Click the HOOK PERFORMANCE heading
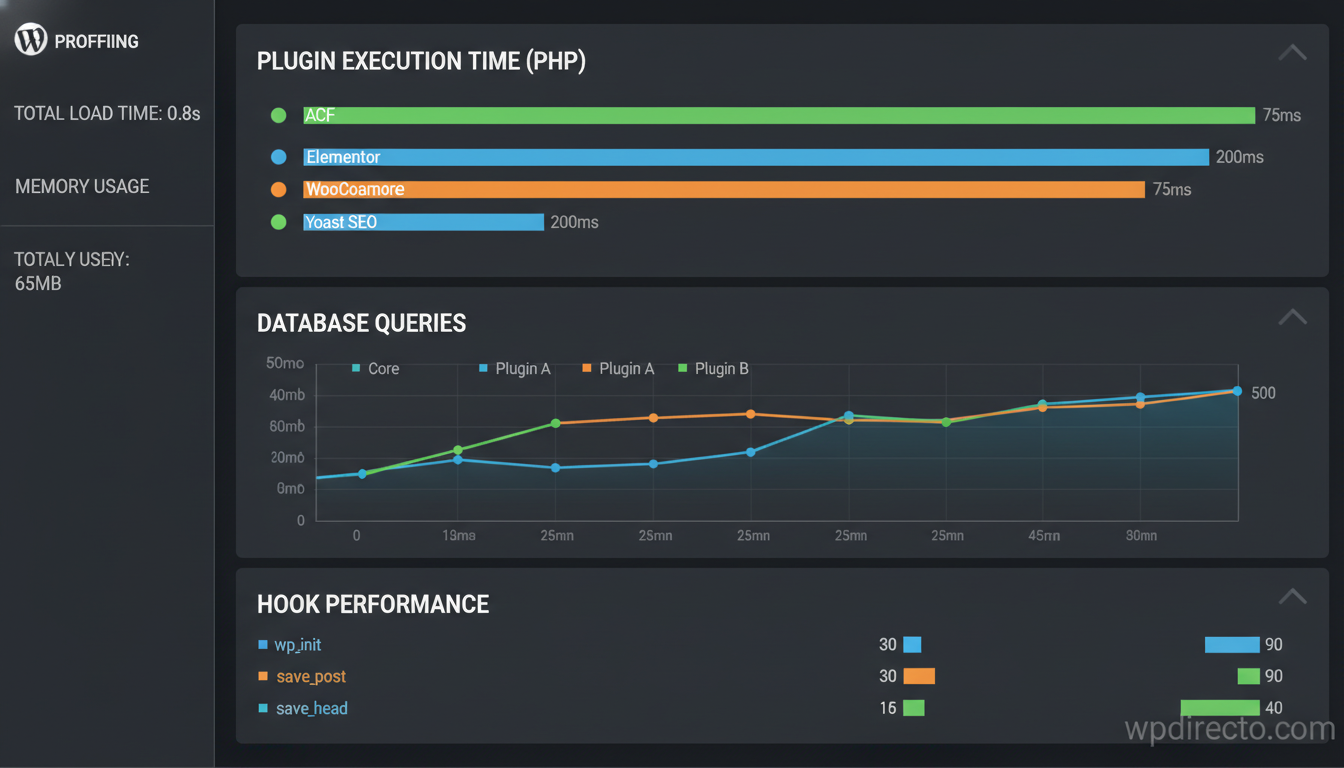The width and height of the screenshot is (1344, 768). (373, 604)
